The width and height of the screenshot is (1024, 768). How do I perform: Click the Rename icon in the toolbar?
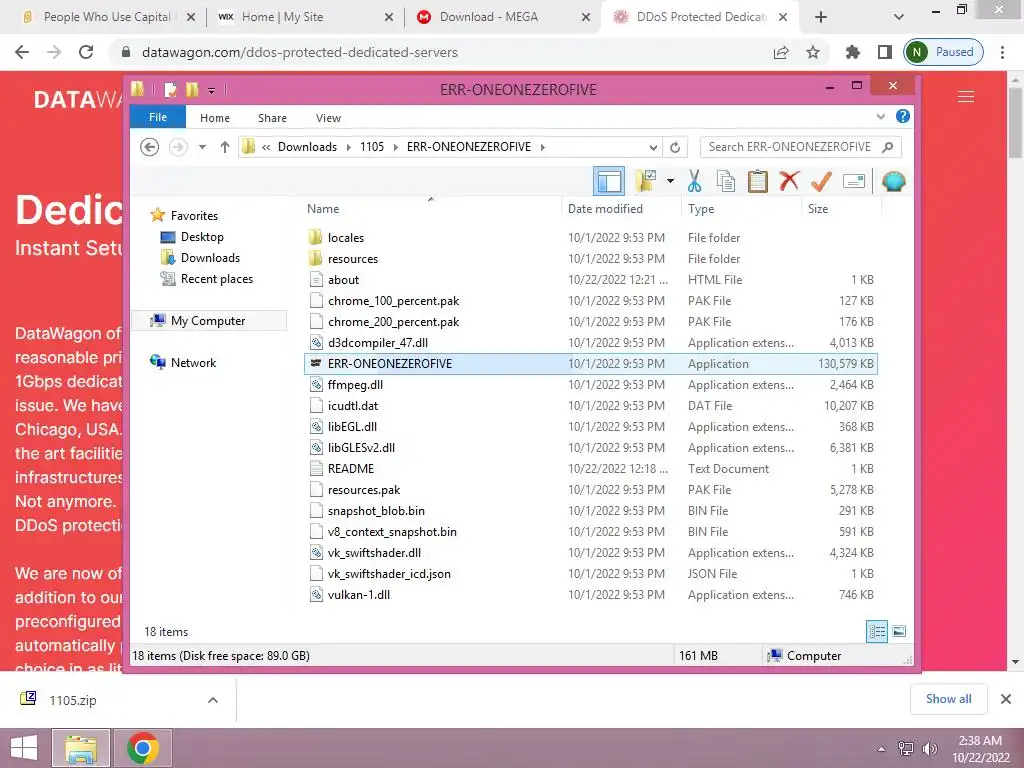(x=854, y=181)
